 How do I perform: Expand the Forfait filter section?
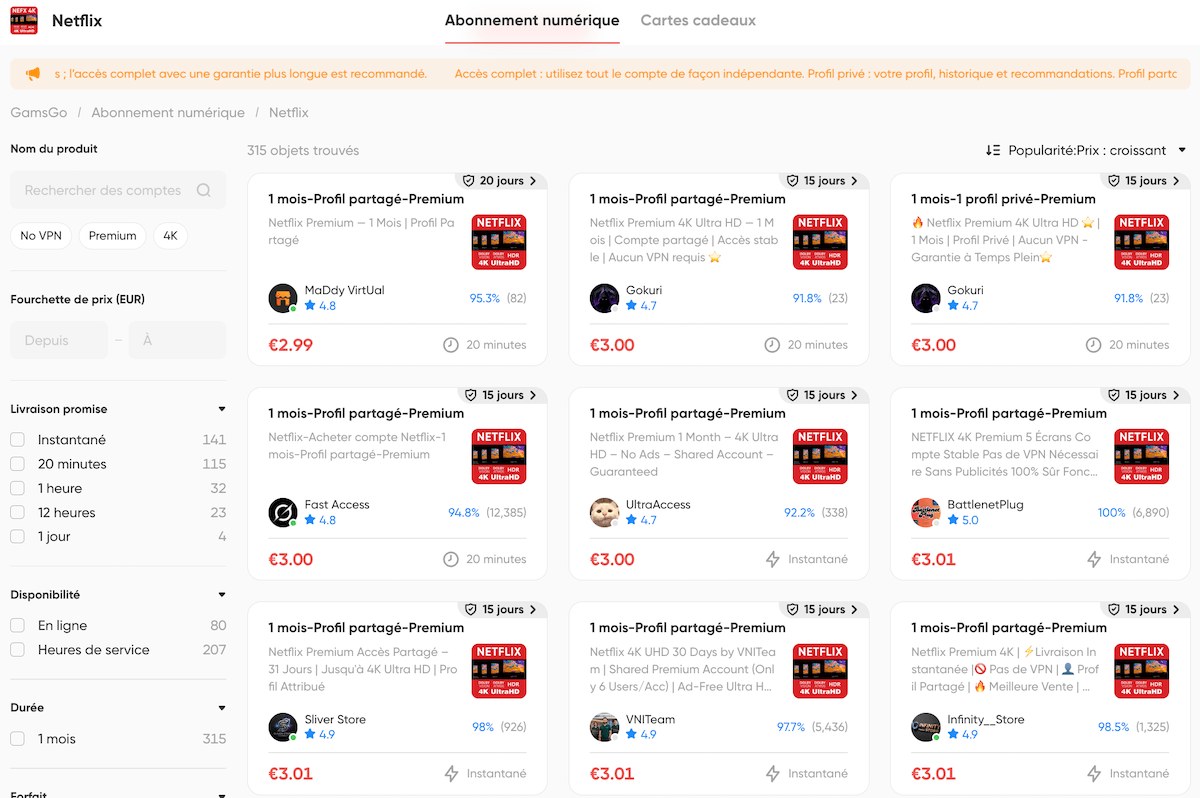coord(222,795)
